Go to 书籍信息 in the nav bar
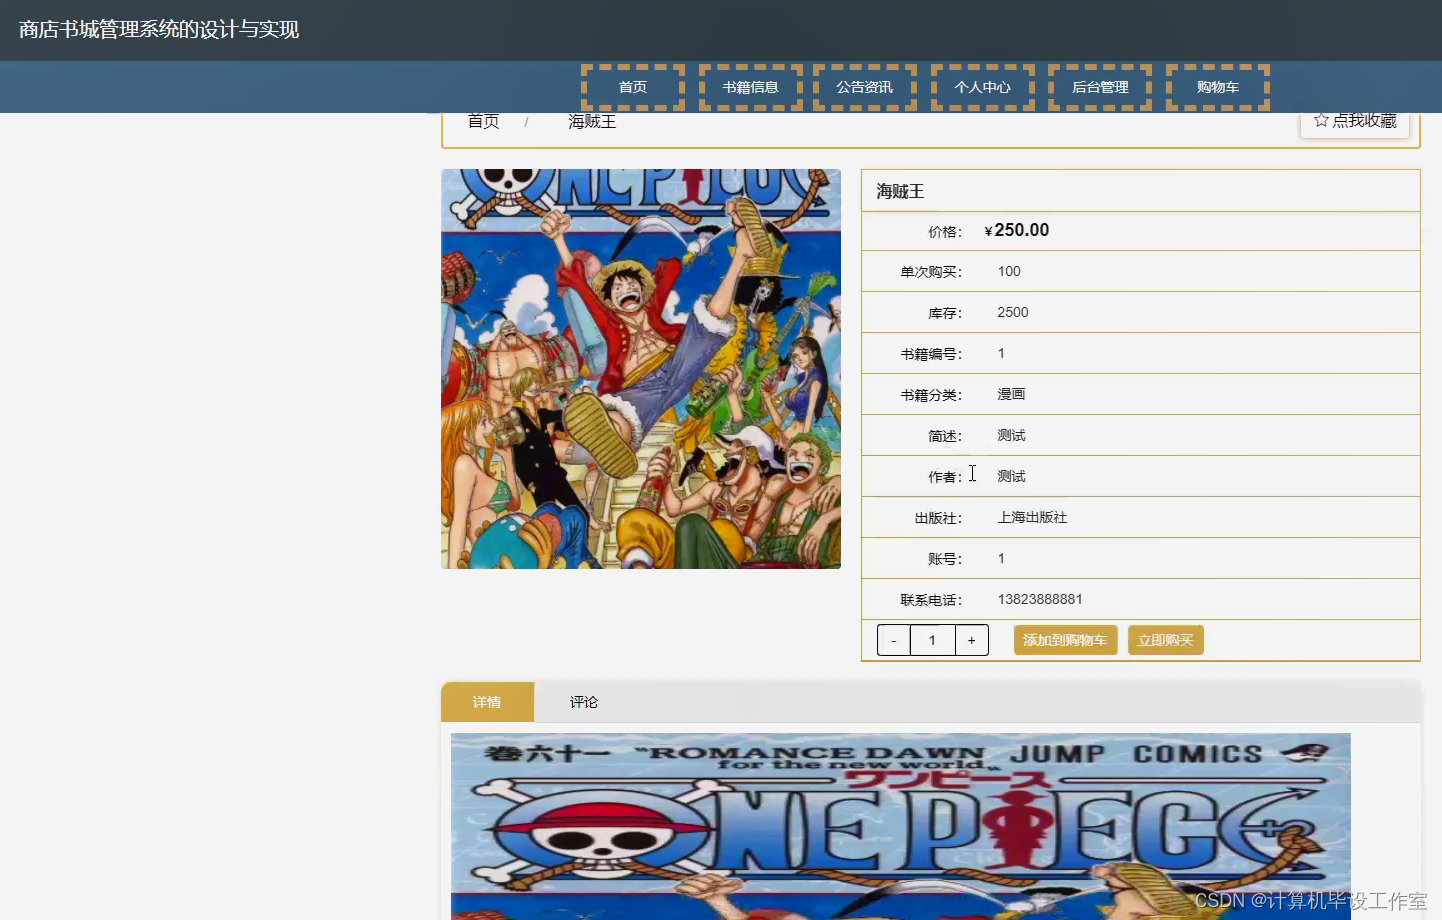The height and width of the screenshot is (920, 1442). (x=751, y=87)
